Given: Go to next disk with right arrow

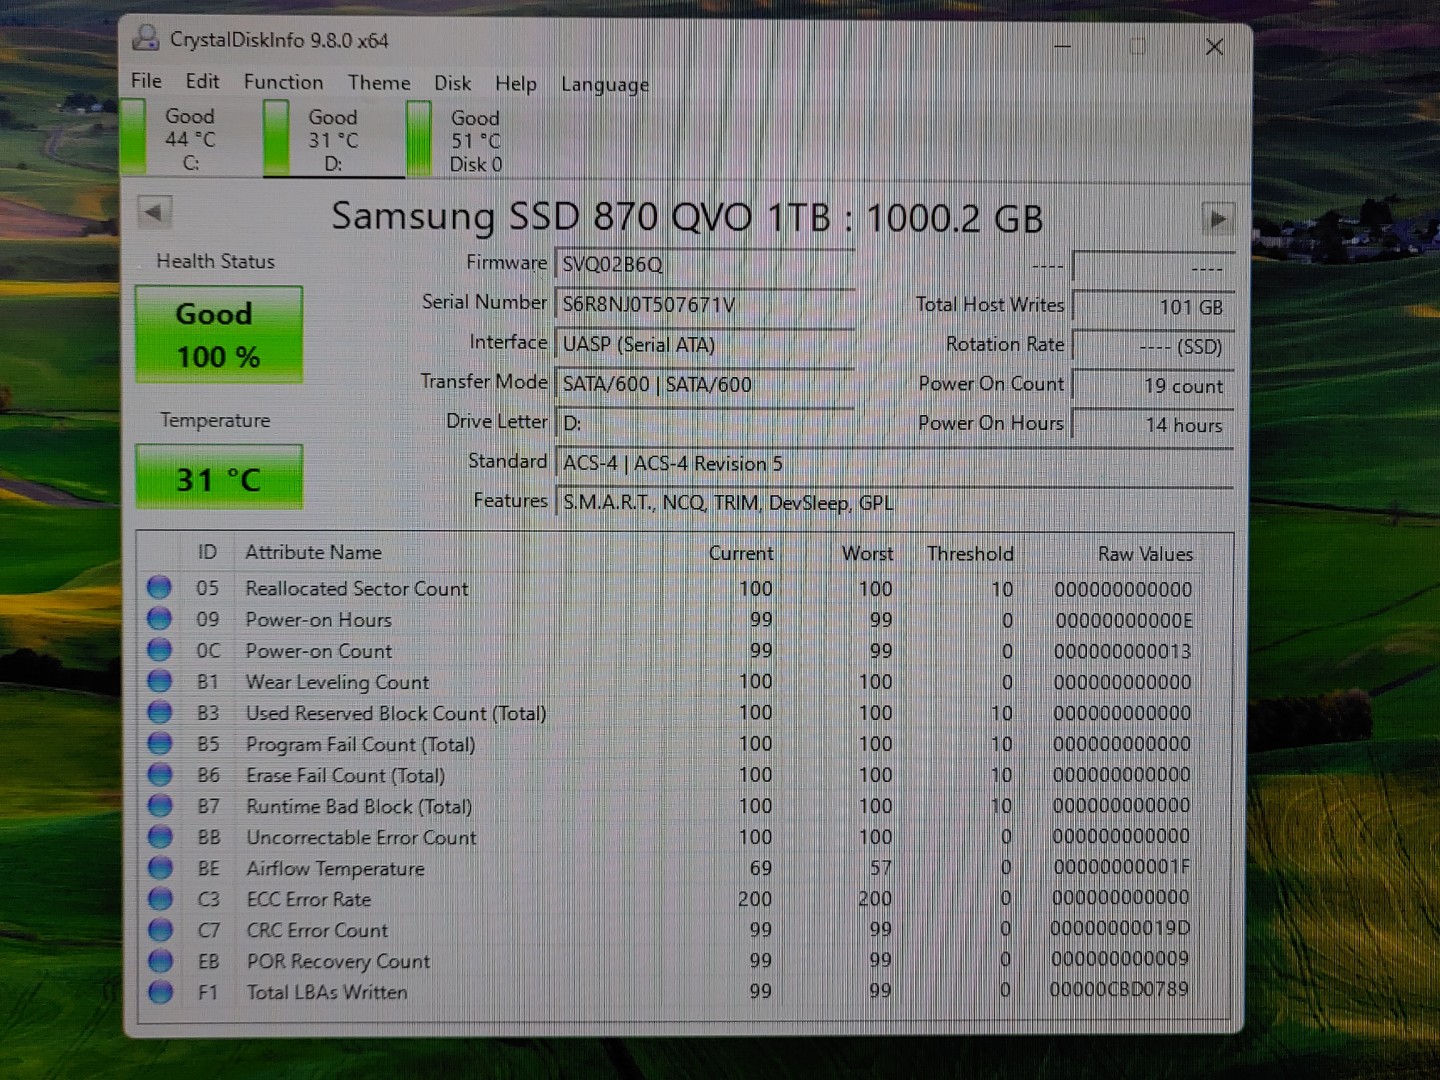Looking at the screenshot, I should pos(1217,219).
